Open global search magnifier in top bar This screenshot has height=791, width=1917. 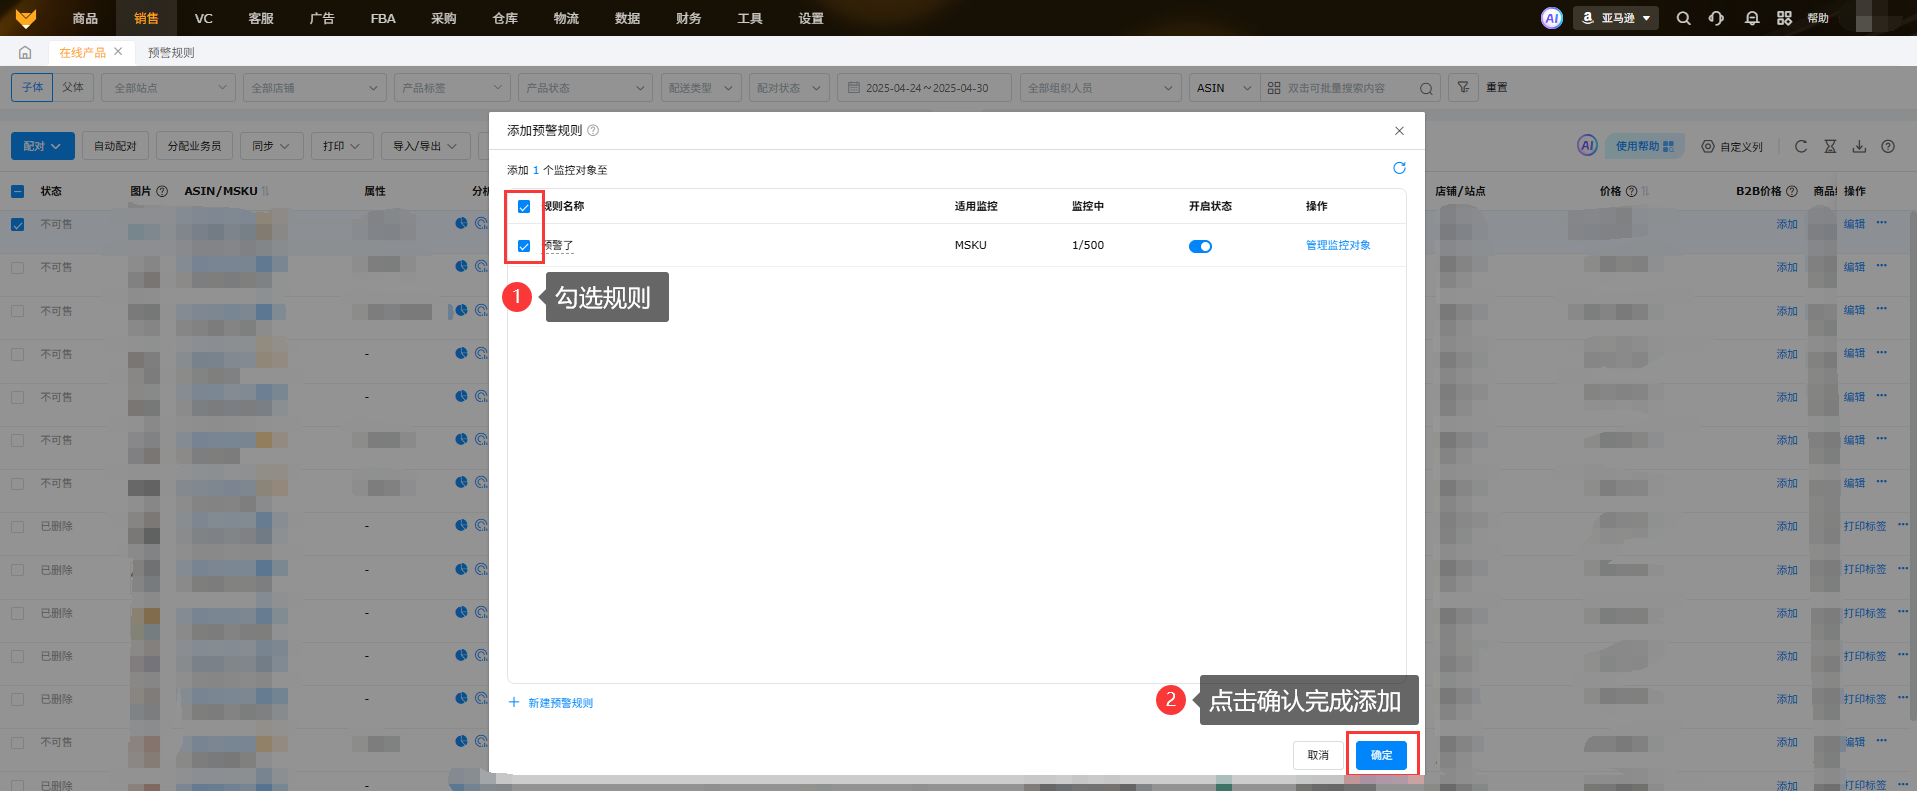[1683, 18]
